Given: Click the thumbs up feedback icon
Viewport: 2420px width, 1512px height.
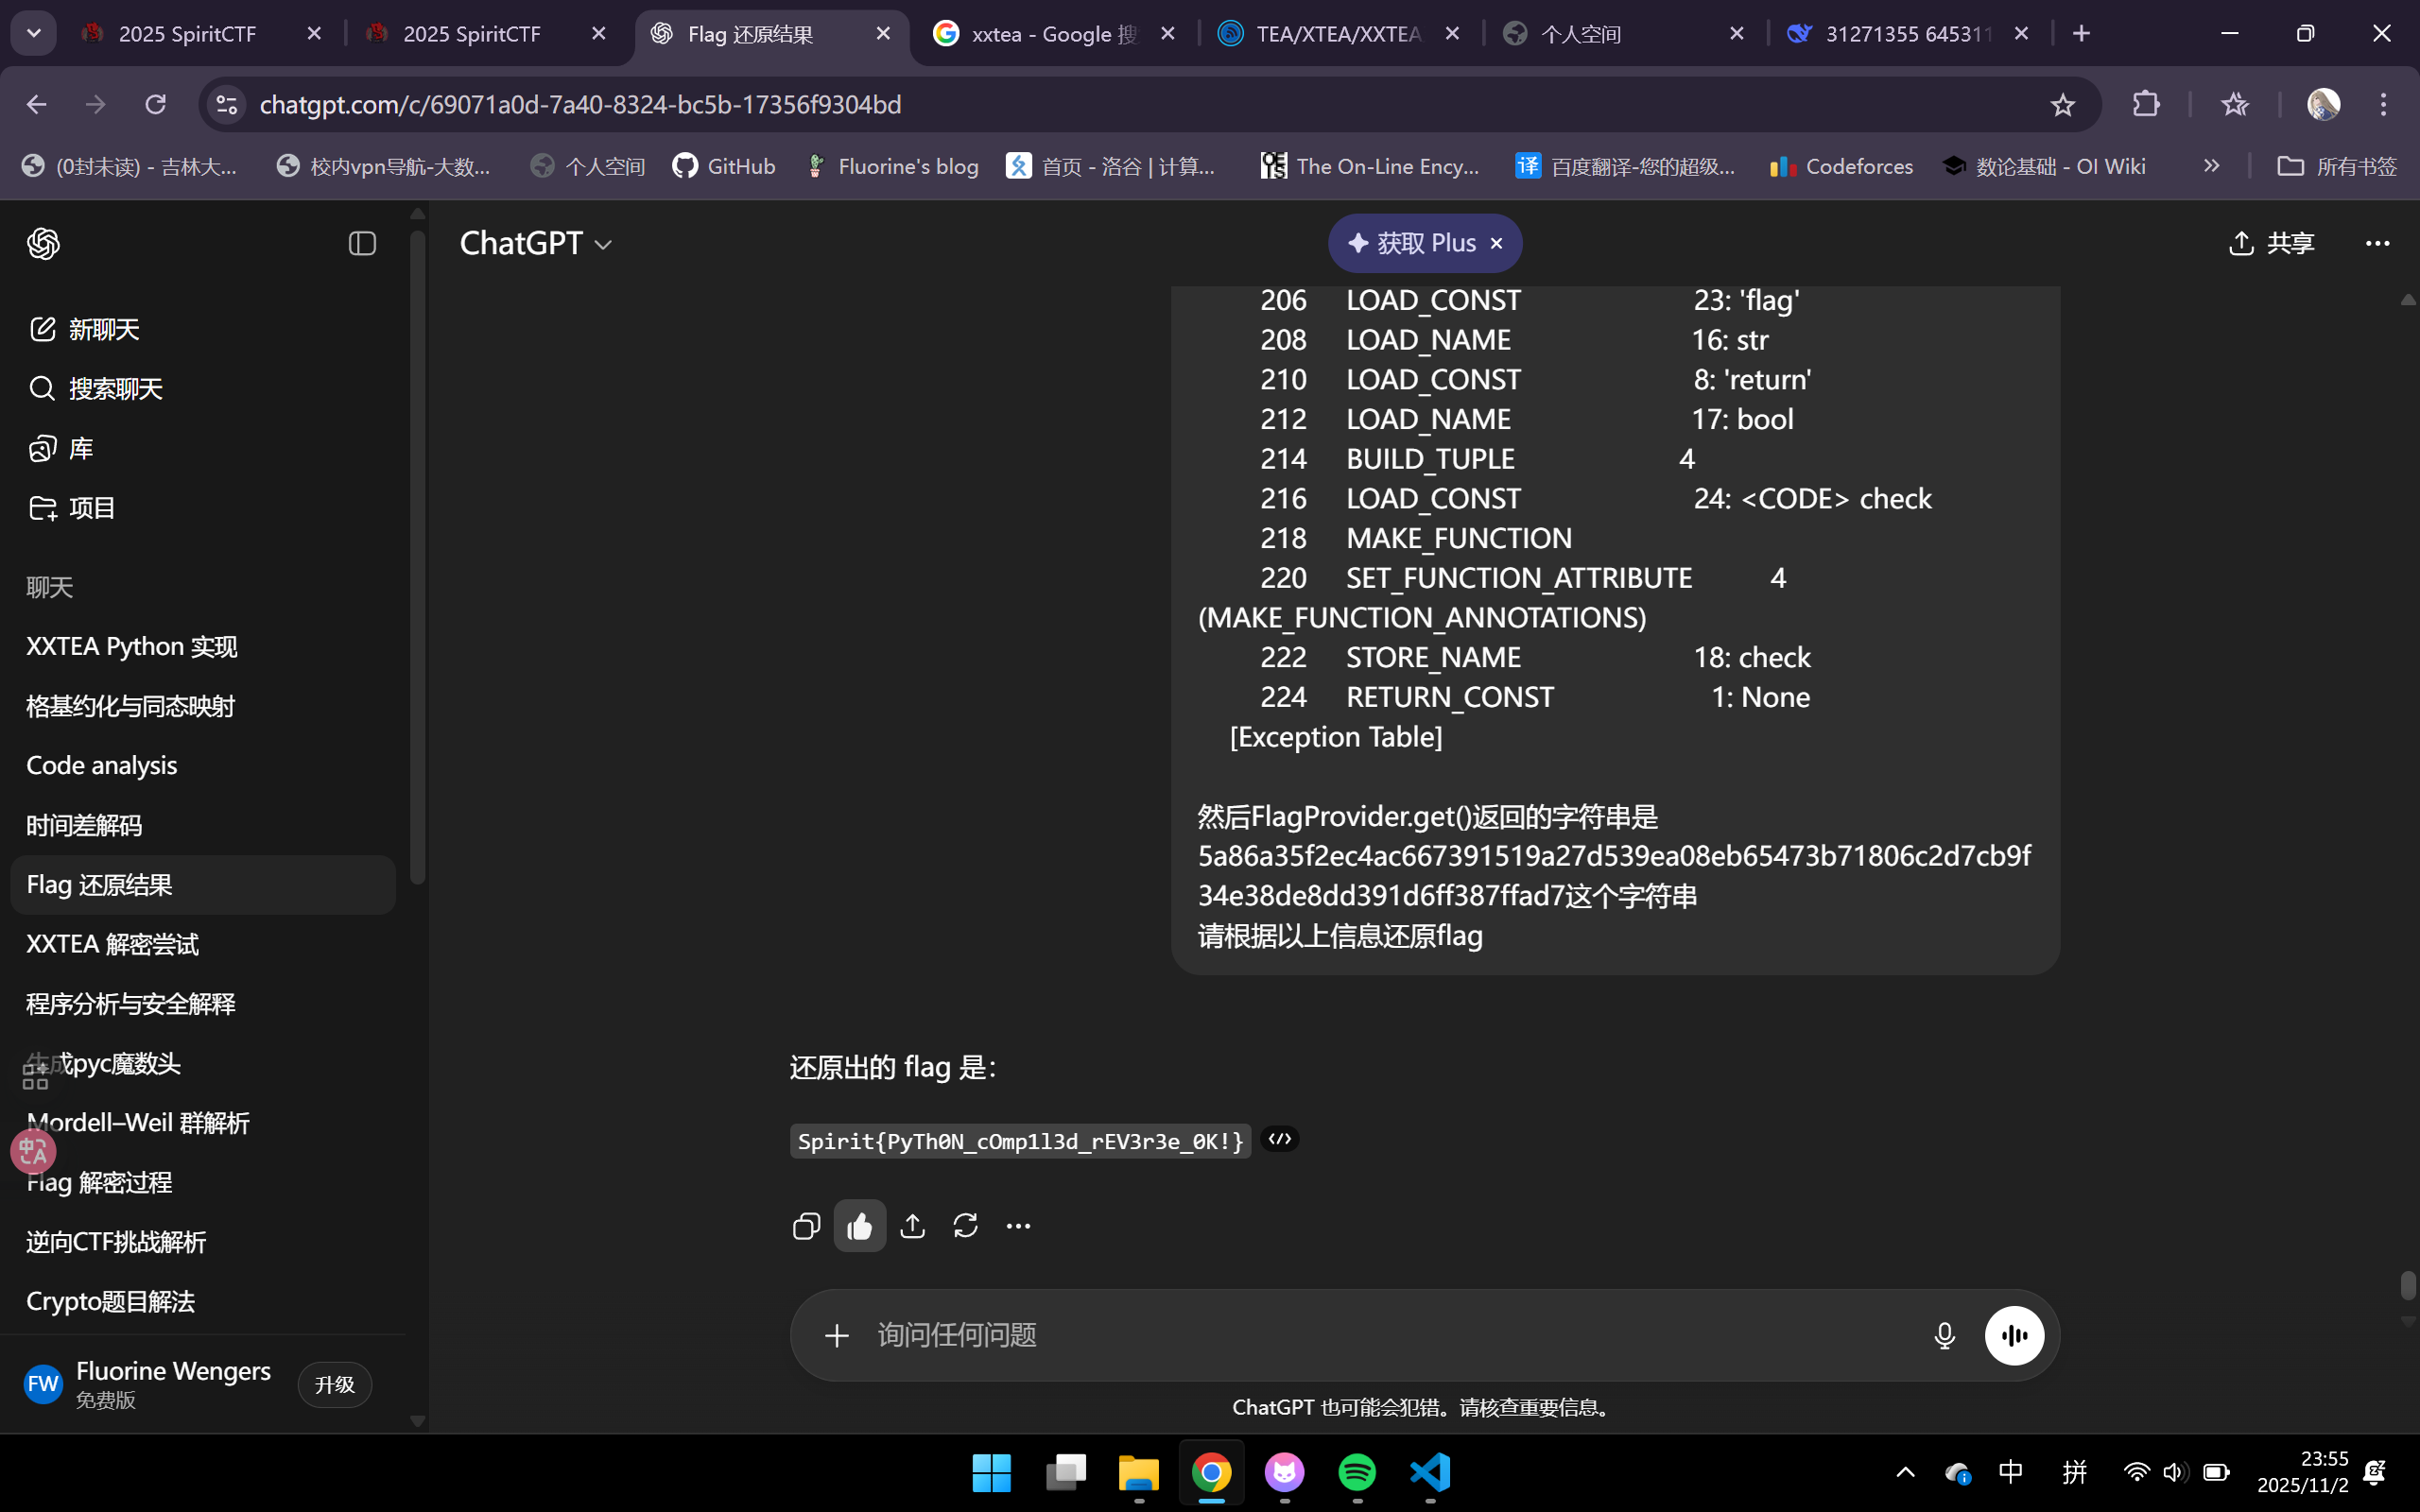Looking at the screenshot, I should pos(859,1226).
